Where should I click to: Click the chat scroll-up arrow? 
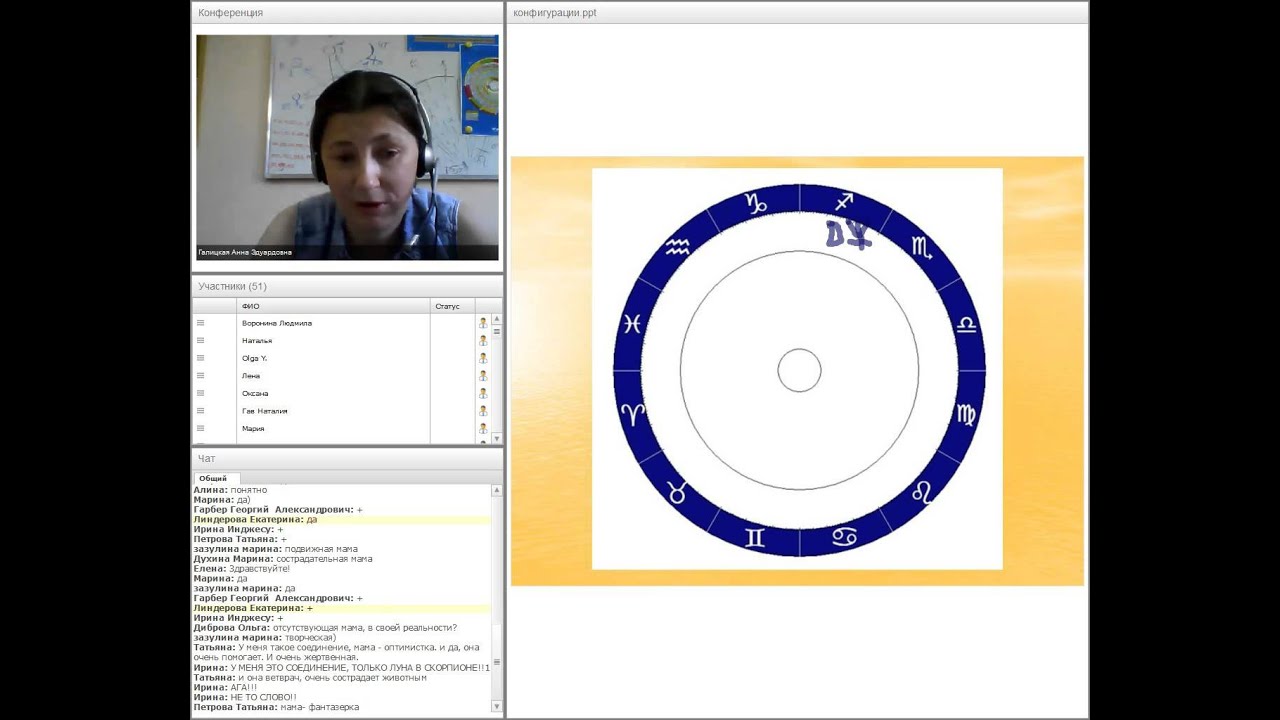pos(497,490)
